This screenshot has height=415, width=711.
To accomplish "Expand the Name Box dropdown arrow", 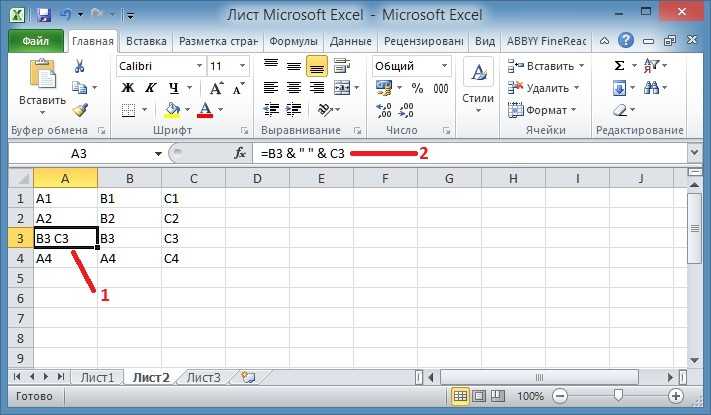I will [158, 154].
